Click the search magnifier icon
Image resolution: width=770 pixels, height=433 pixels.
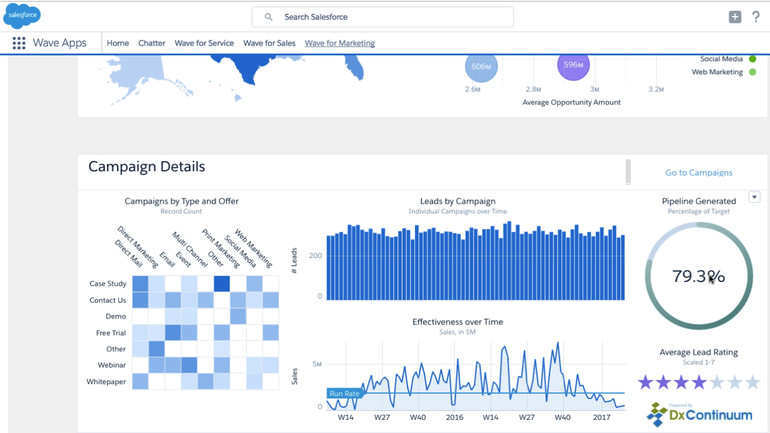[x=268, y=17]
